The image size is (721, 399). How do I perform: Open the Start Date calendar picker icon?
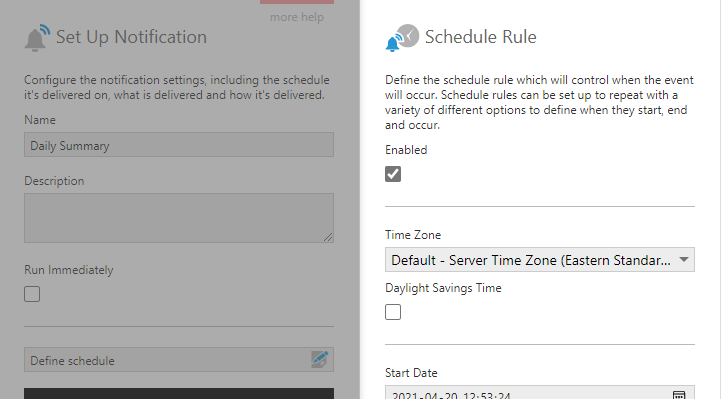coord(679,395)
